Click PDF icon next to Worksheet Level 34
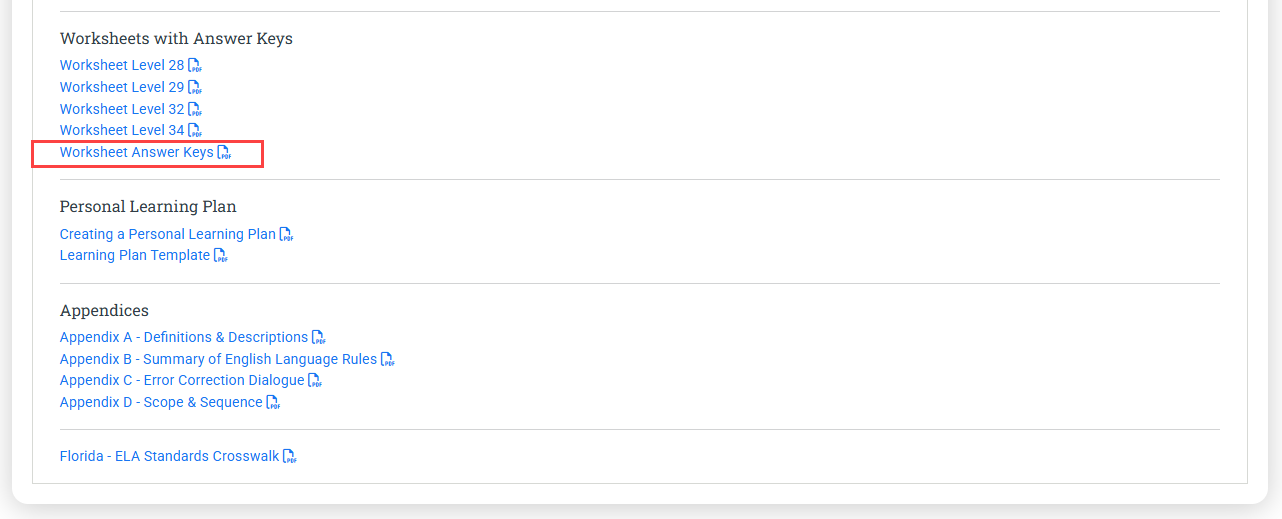The image size is (1282, 519). 195,131
